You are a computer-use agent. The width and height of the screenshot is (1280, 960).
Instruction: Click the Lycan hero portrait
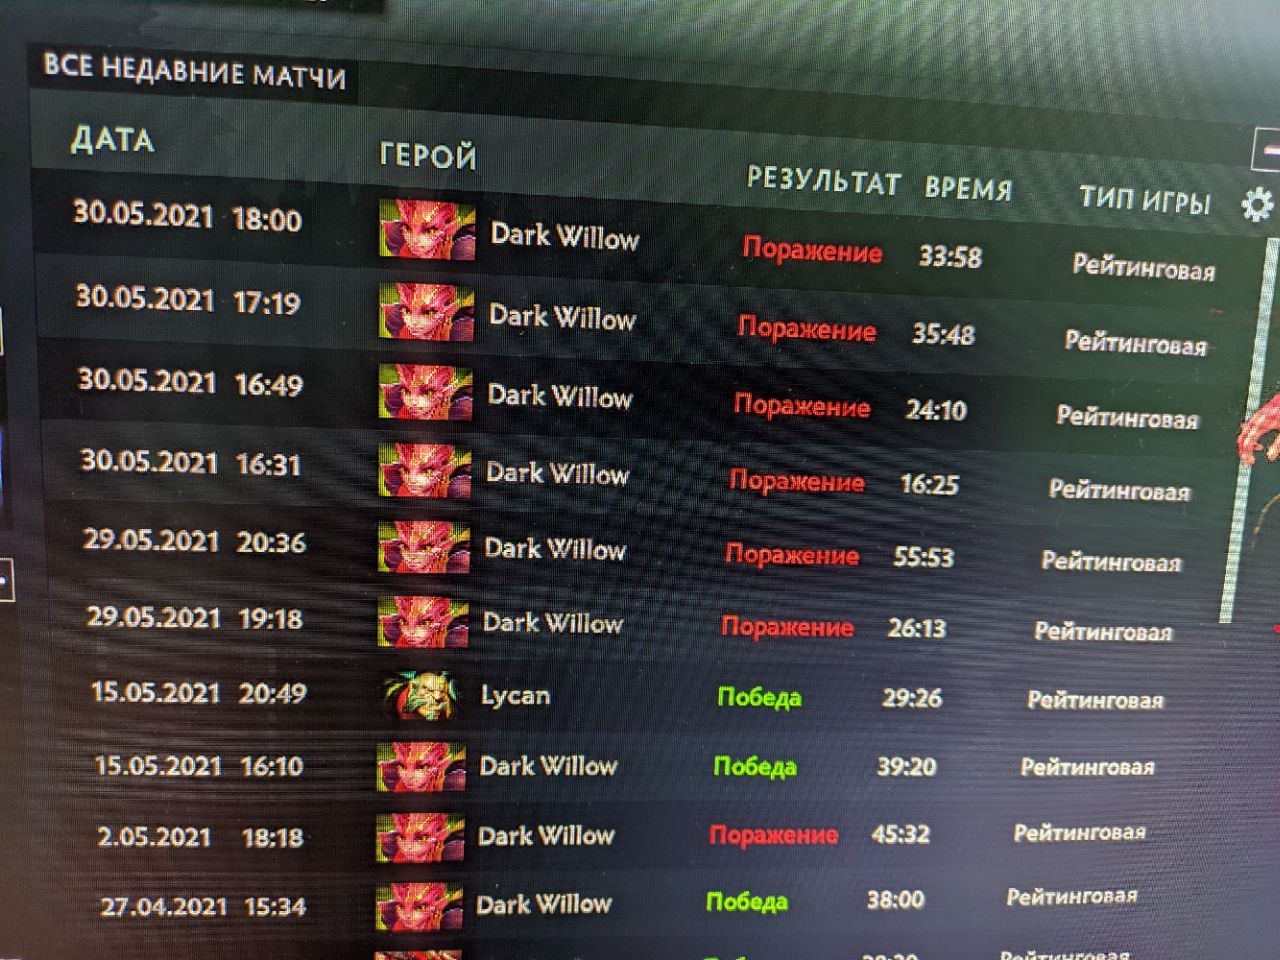point(422,695)
